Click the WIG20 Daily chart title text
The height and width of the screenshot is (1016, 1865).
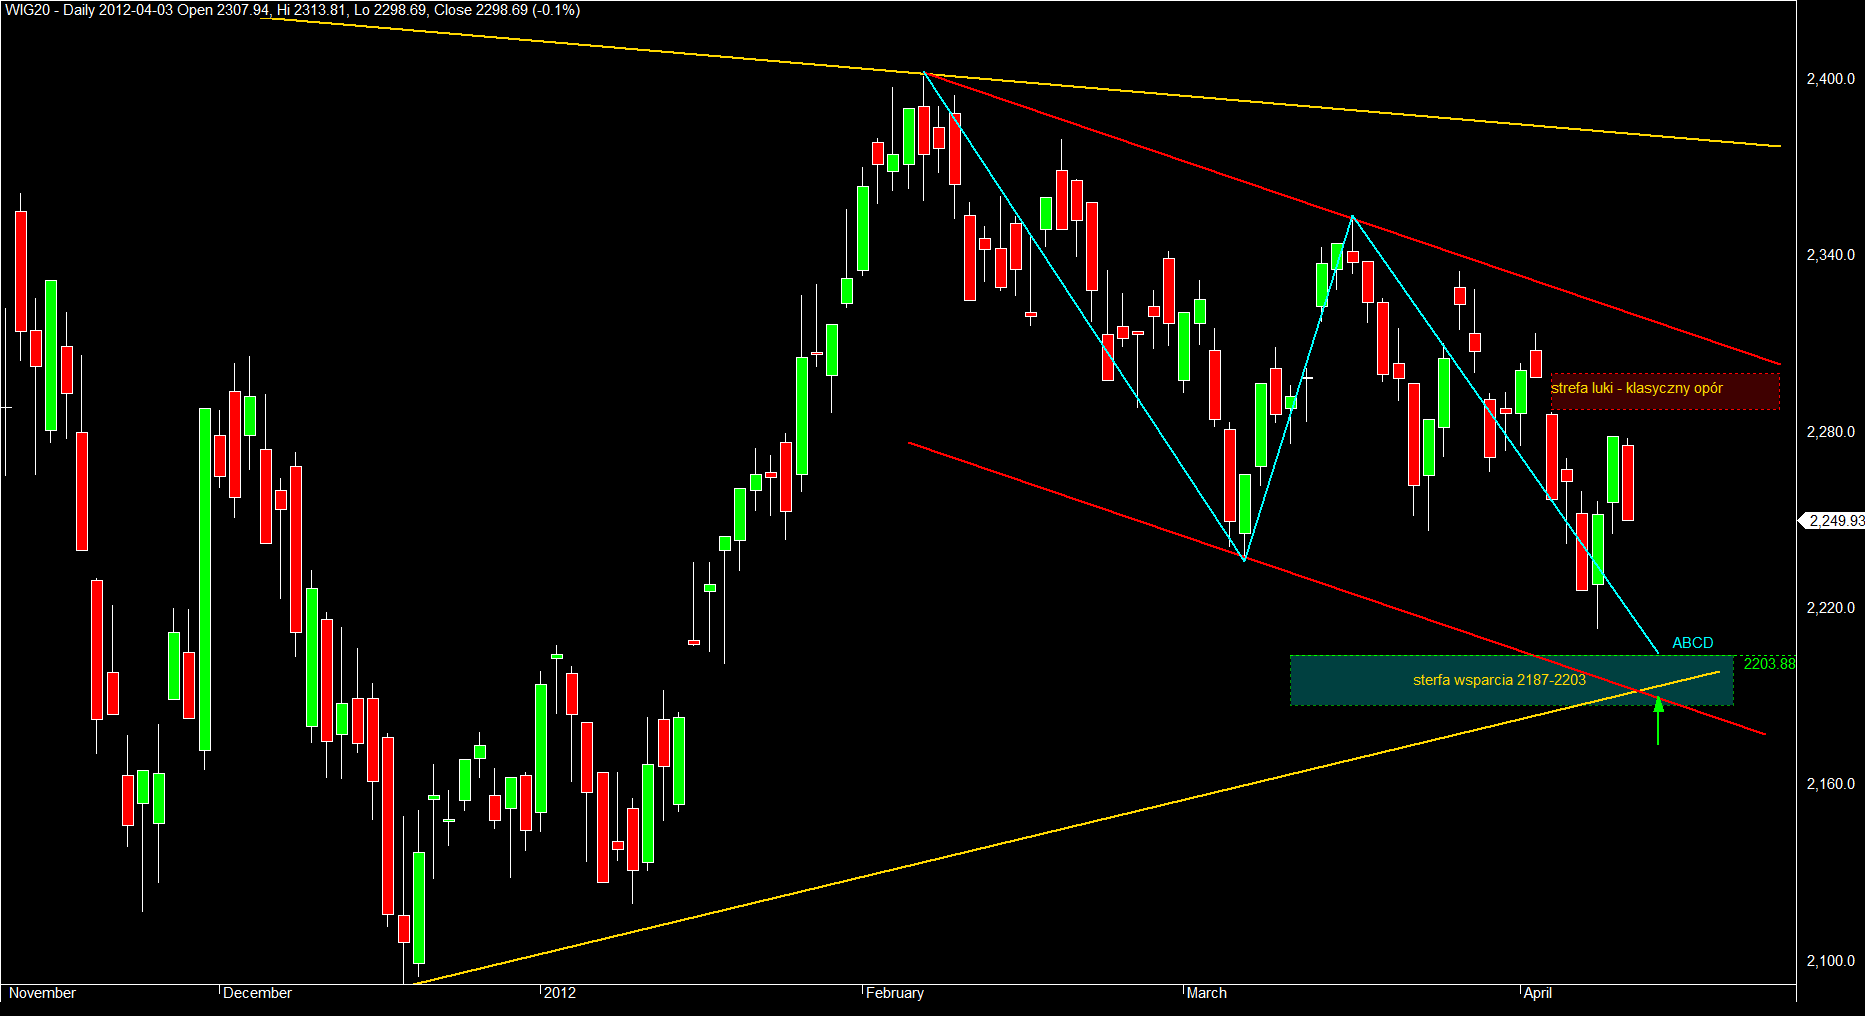pyautogui.click(x=292, y=10)
